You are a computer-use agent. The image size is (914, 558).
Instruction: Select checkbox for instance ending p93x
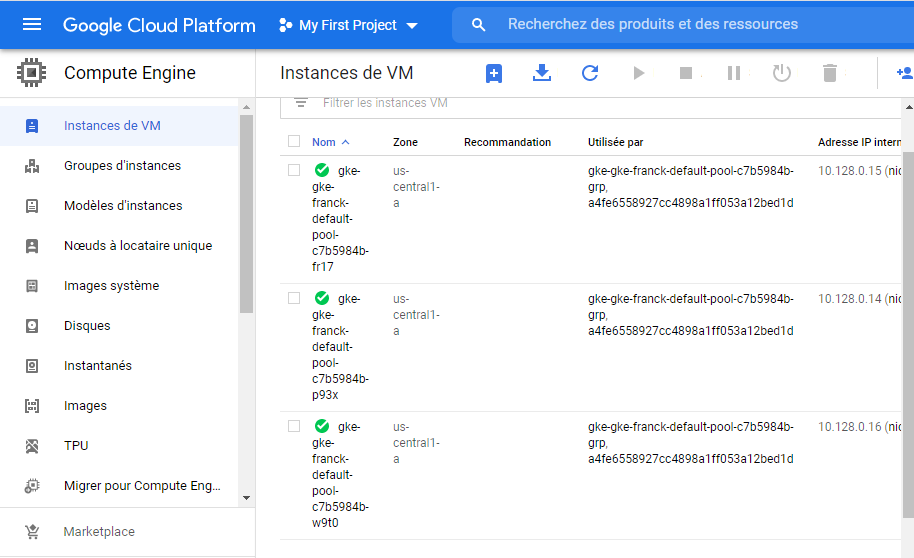[x=294, y=298]
